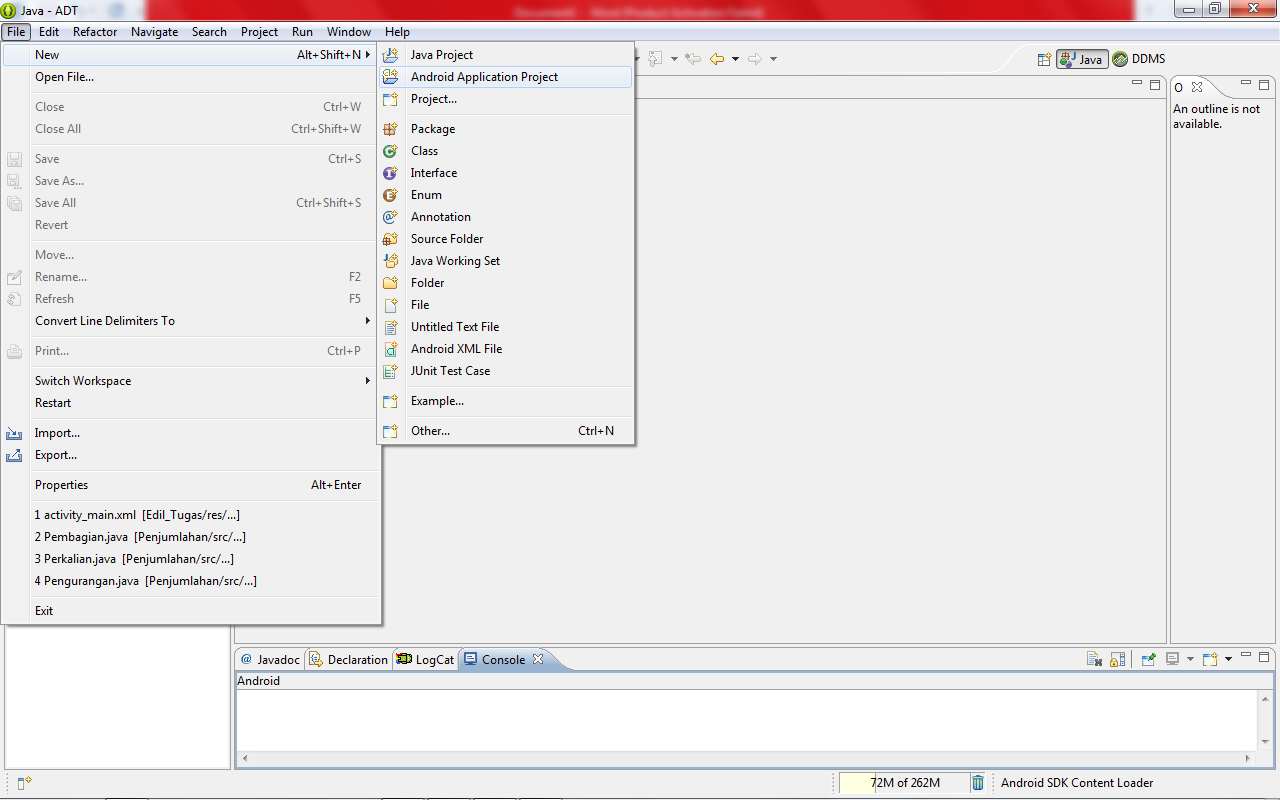This screenshot has width=1280, height=800.
Task: Open the Edit menu
Action: (x=49, y=32)
